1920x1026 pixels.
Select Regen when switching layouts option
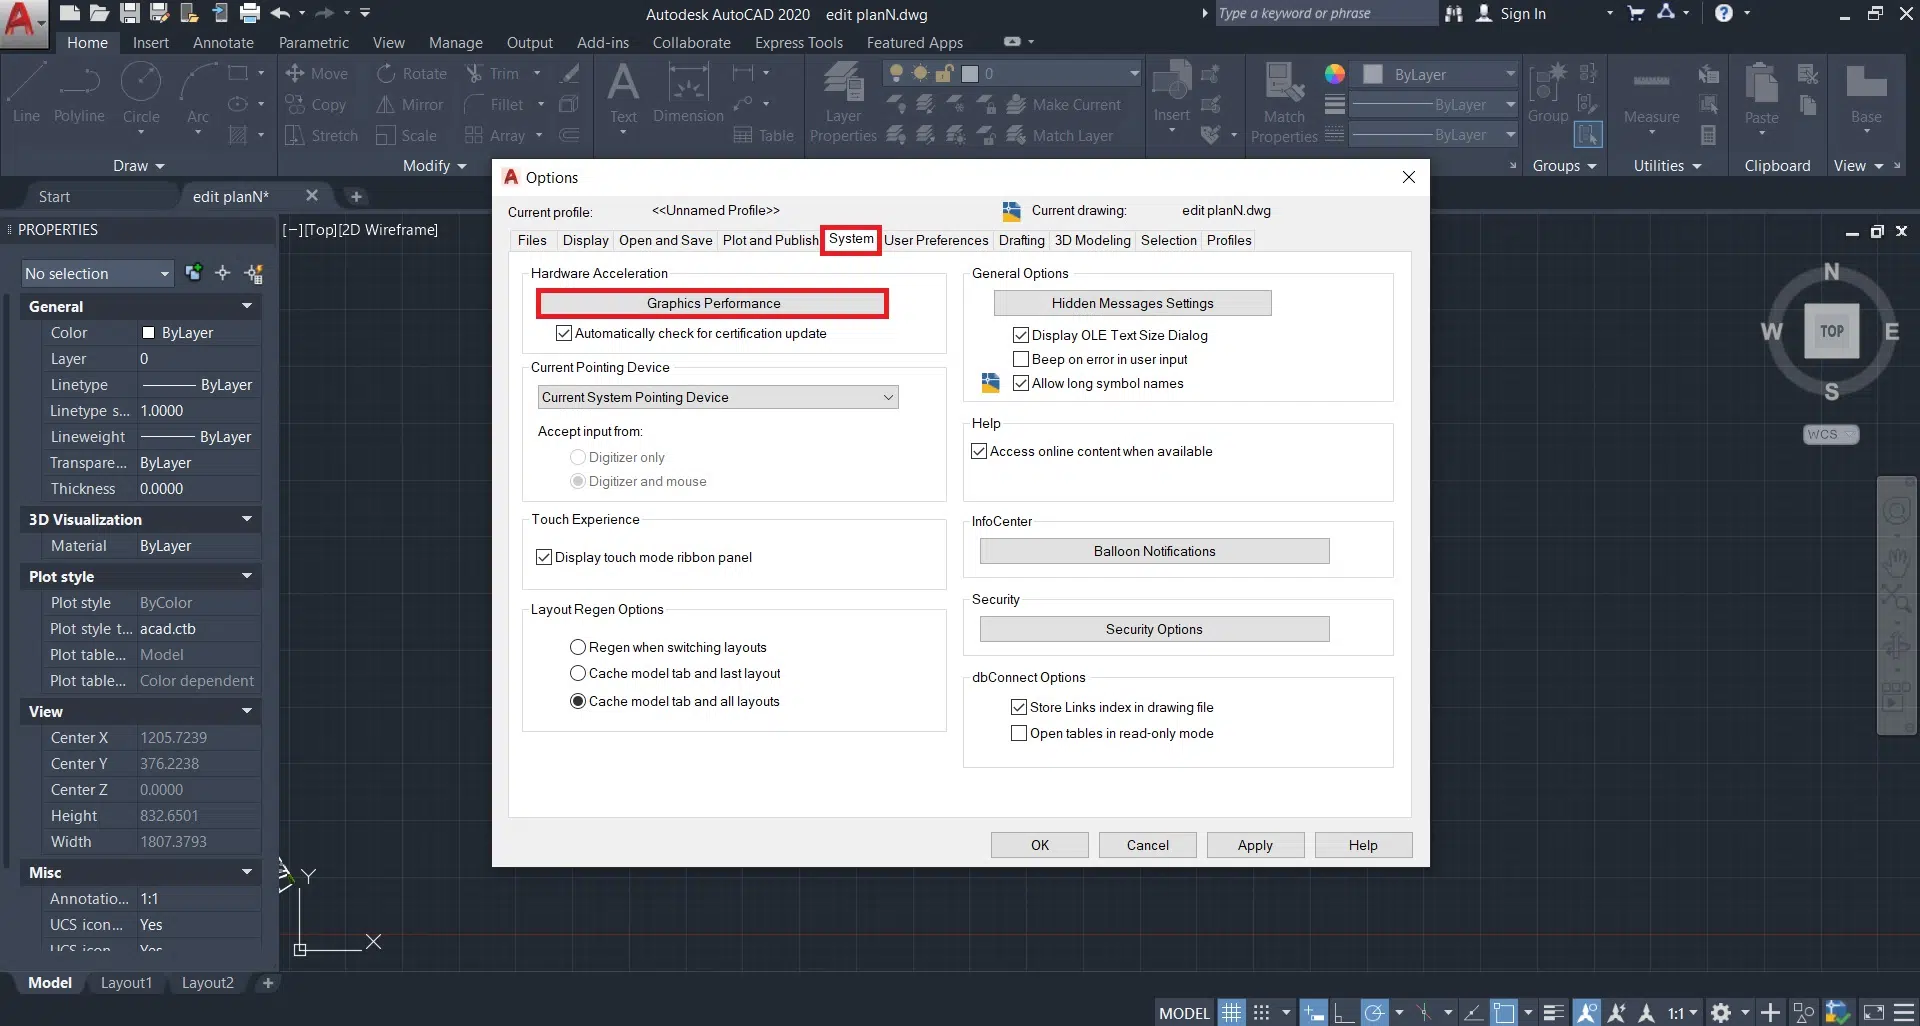[578, 647]
